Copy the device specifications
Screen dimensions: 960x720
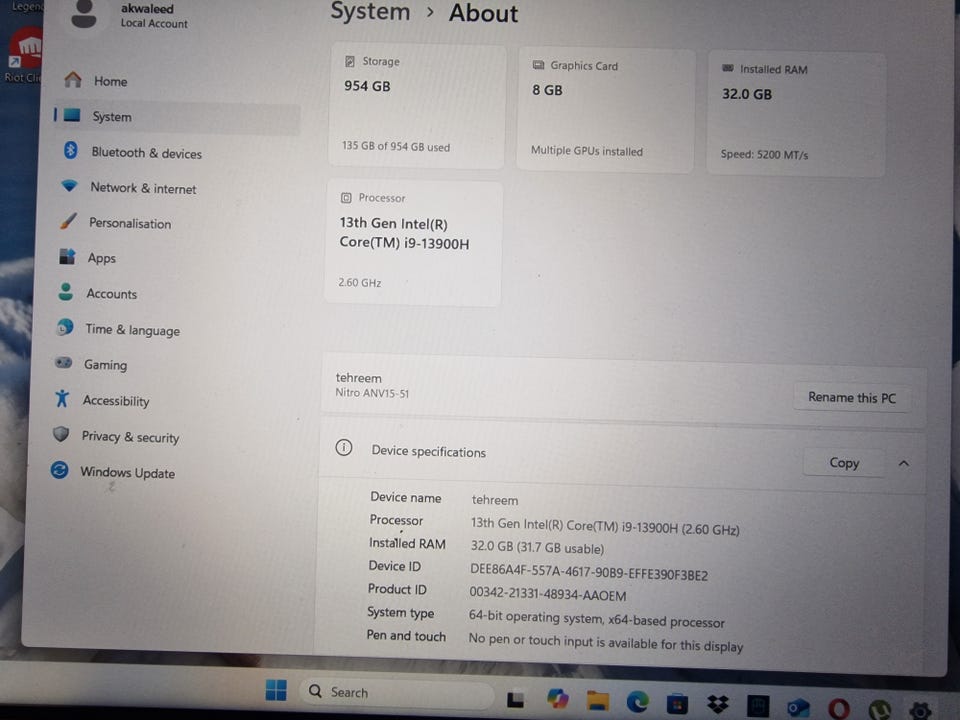pyautogui.click(x=844, y=463)
